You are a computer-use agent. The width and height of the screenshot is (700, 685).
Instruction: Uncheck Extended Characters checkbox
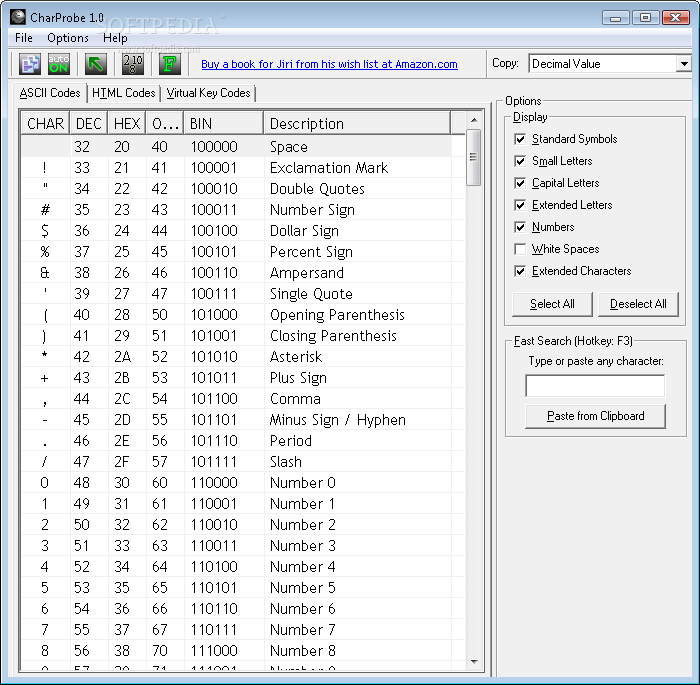[520, 271]
